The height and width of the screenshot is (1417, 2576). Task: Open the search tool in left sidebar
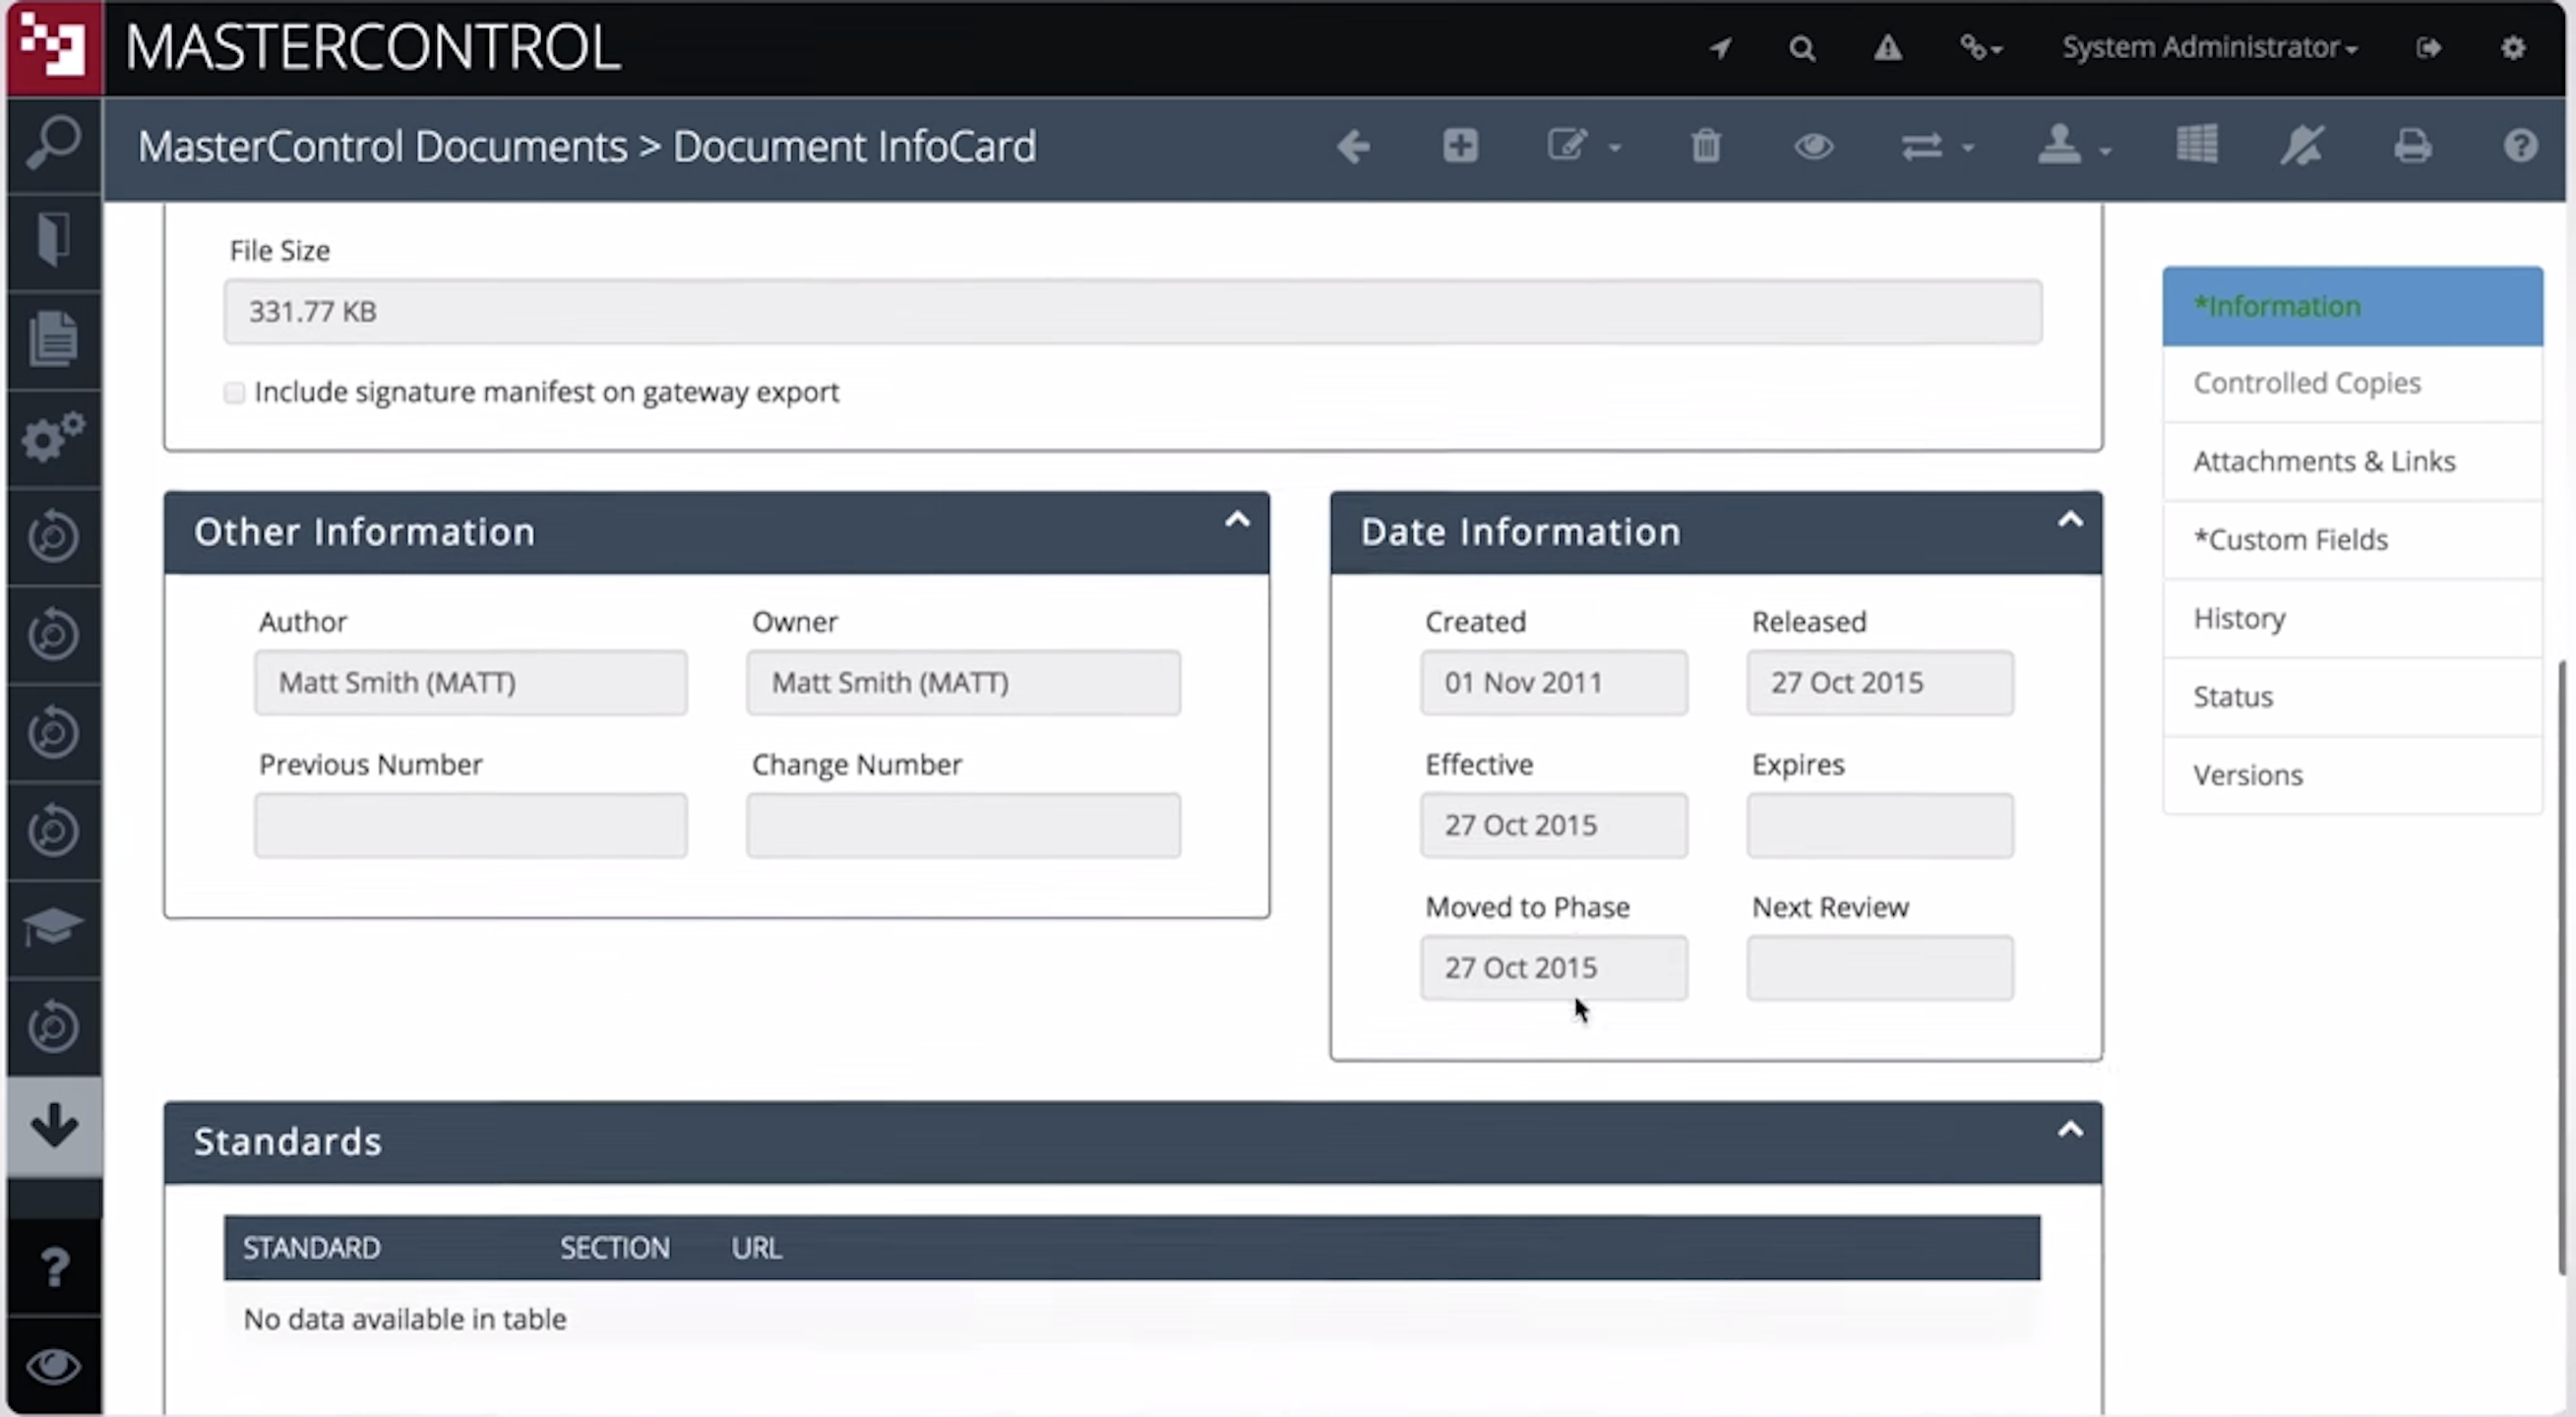pos(52,143)
